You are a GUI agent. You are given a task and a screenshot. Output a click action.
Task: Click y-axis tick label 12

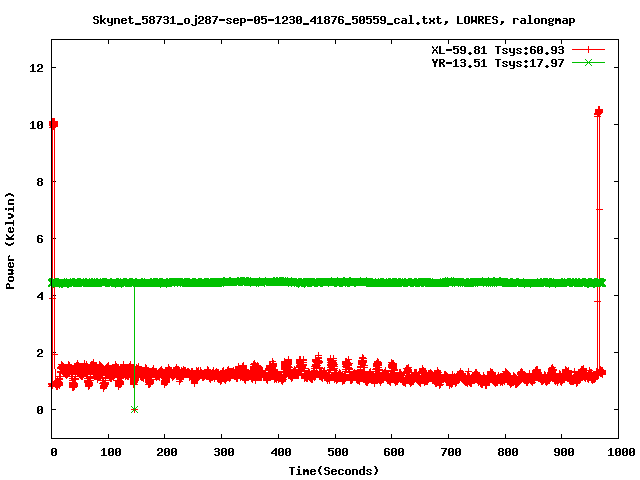tap(36, 68)
